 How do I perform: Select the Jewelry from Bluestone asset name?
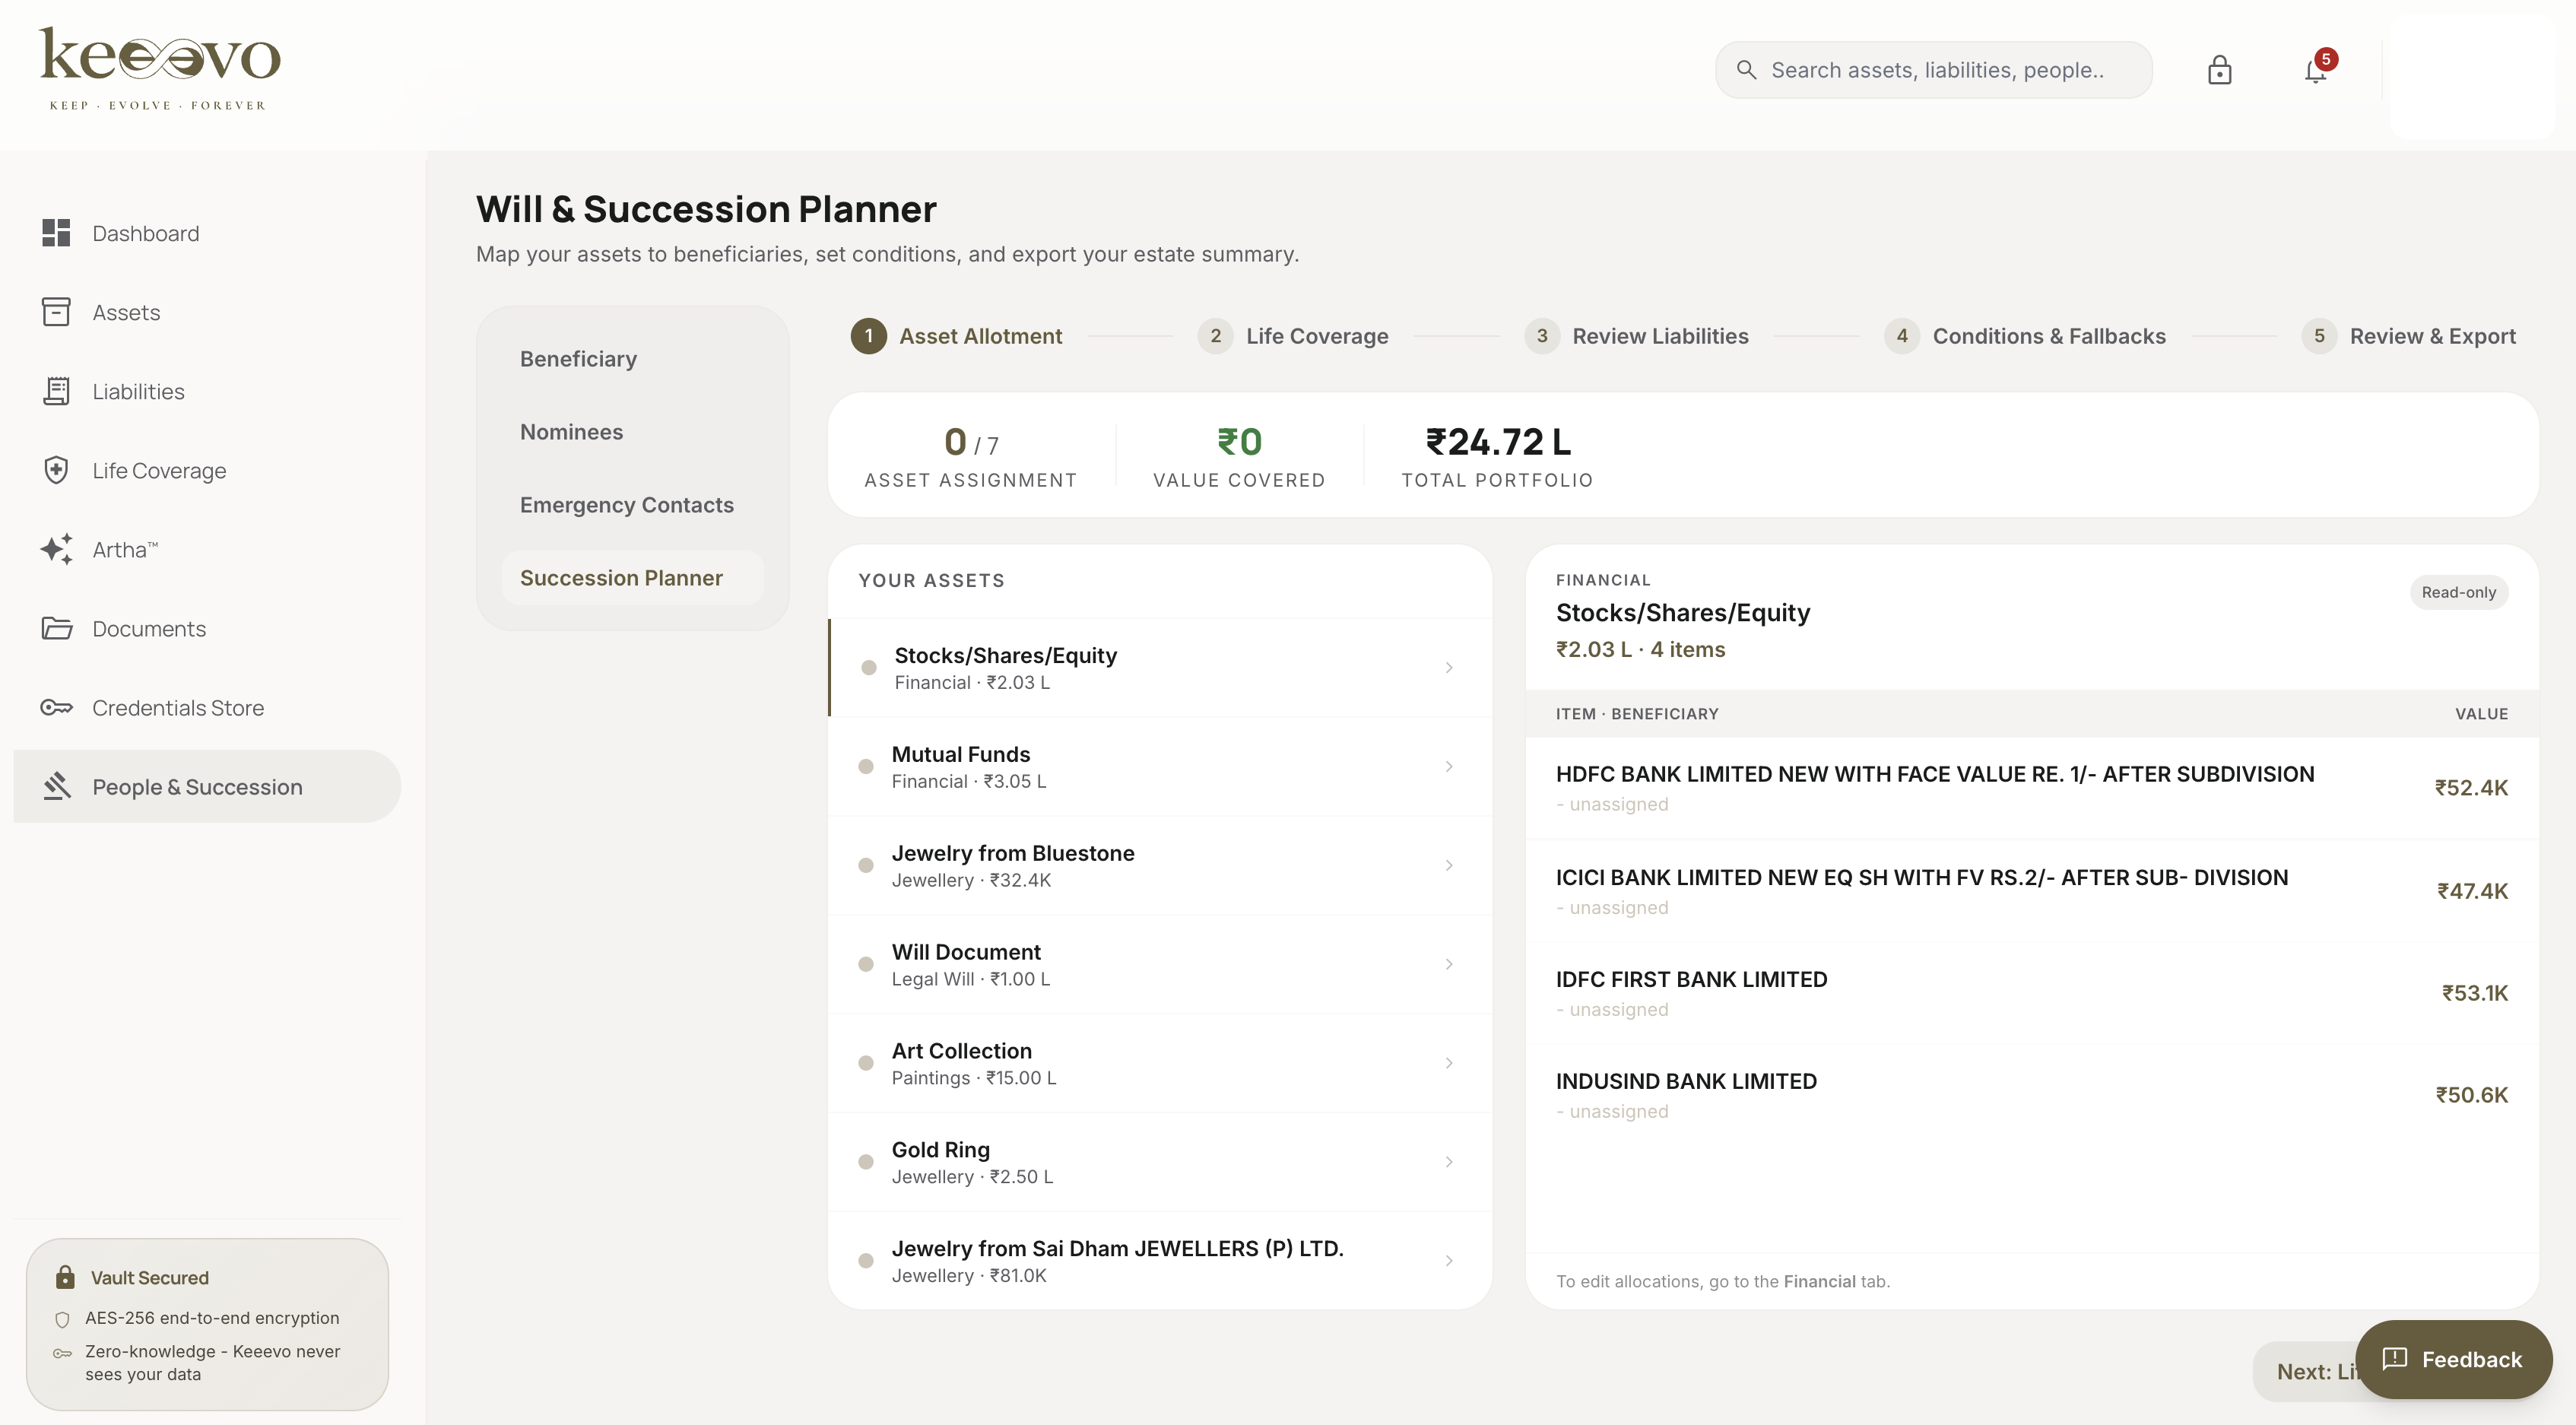click(1012, 853)
